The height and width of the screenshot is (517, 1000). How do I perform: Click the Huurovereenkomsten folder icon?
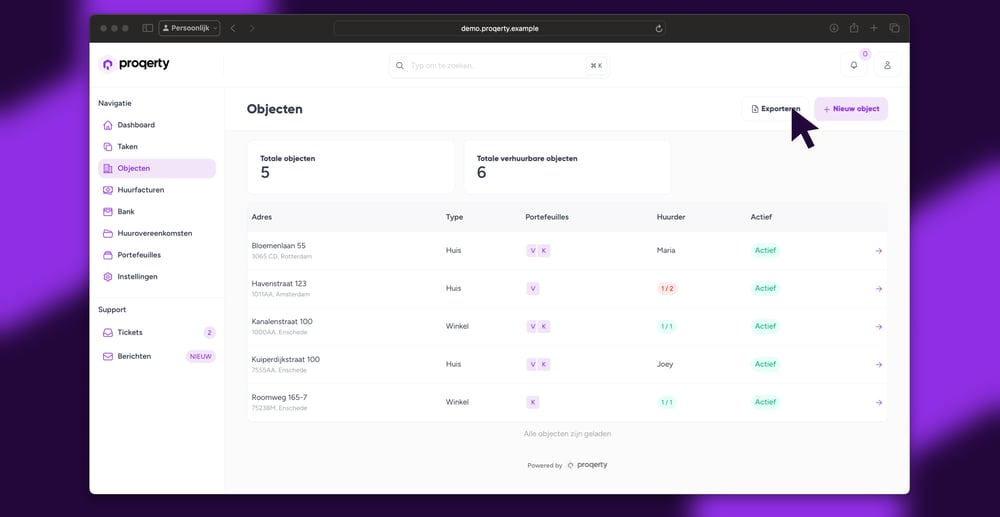[108, 233]
